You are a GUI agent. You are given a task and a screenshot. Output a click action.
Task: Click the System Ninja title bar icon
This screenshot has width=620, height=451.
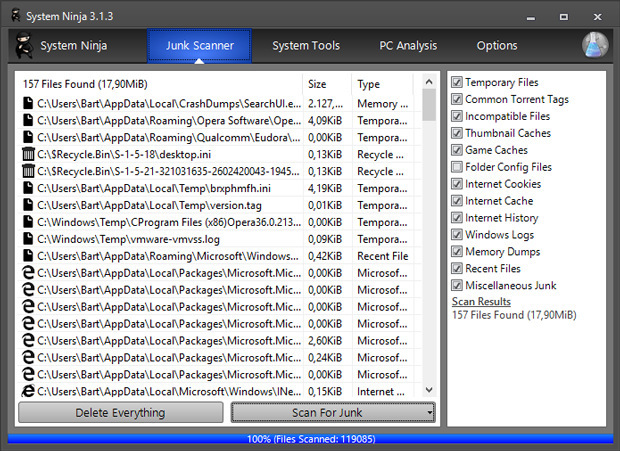pyautogui.click(x=15, y=16)
